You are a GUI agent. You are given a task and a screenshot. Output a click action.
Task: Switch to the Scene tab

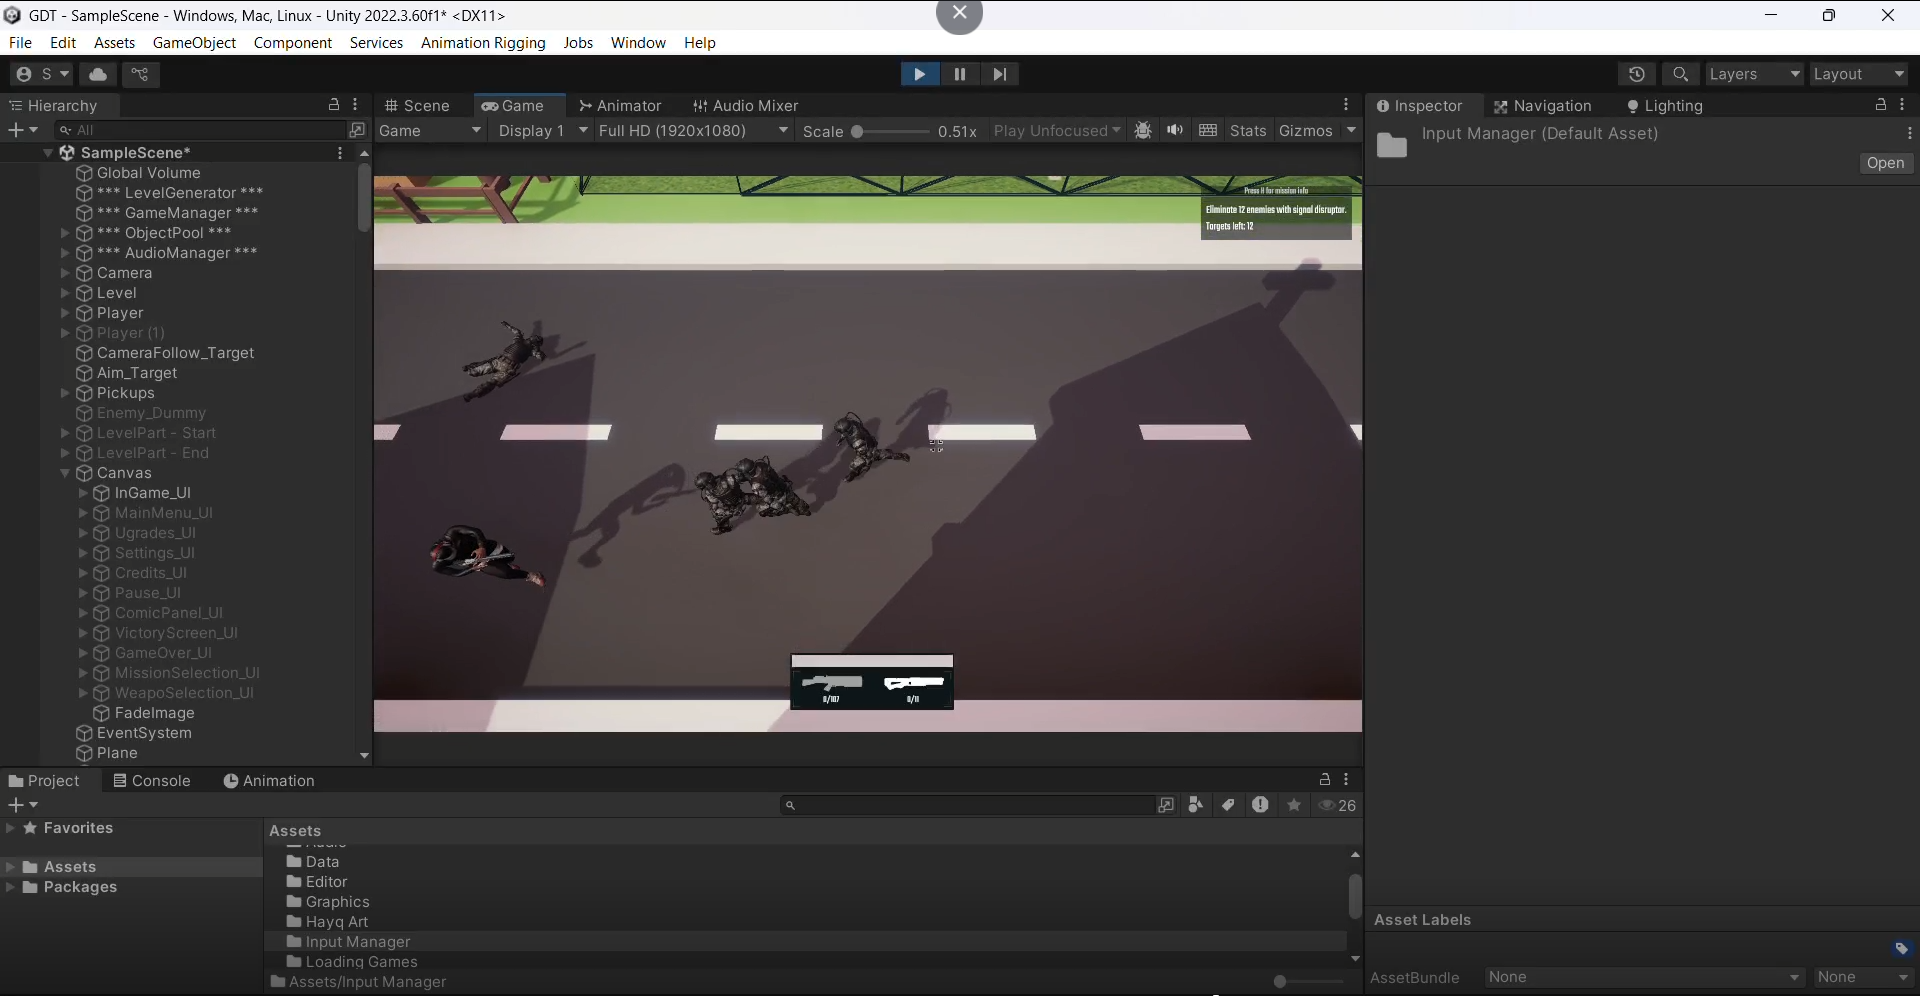(418, 106)
